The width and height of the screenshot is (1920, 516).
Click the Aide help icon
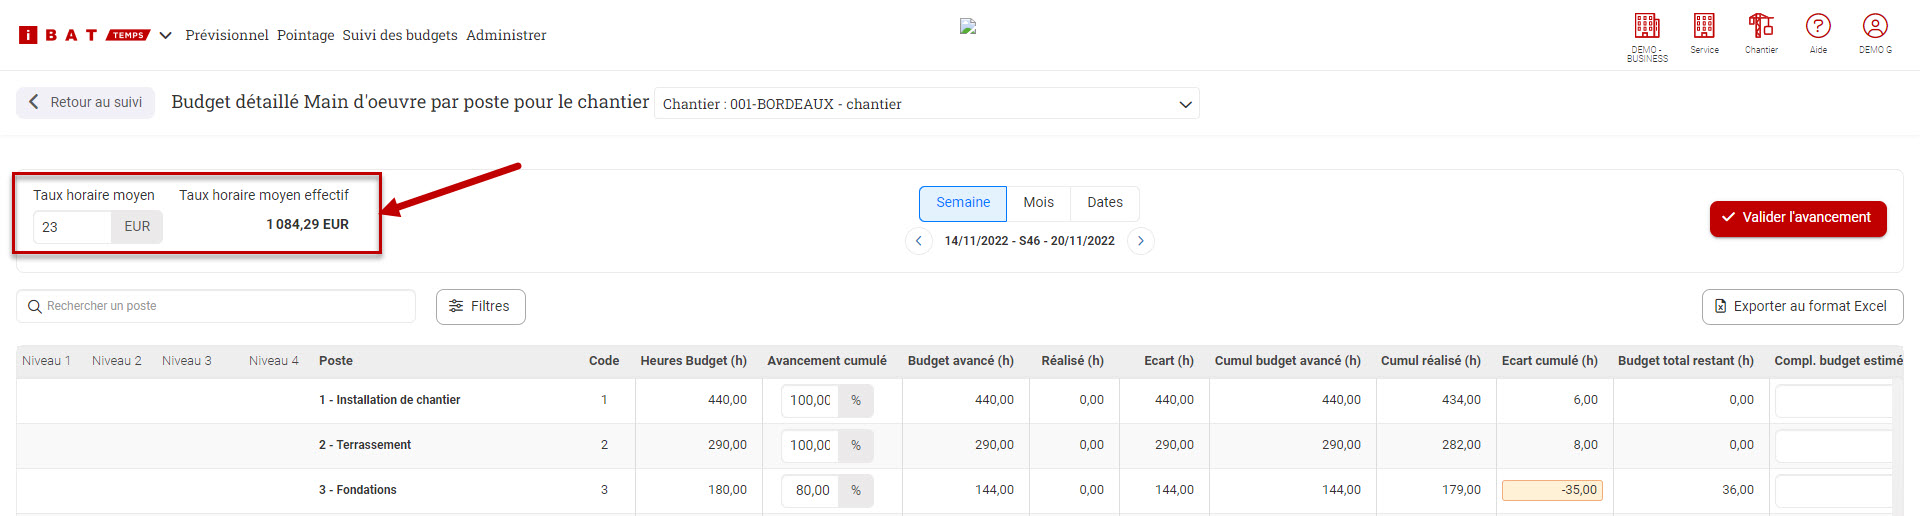click(x=1818, y=27)
